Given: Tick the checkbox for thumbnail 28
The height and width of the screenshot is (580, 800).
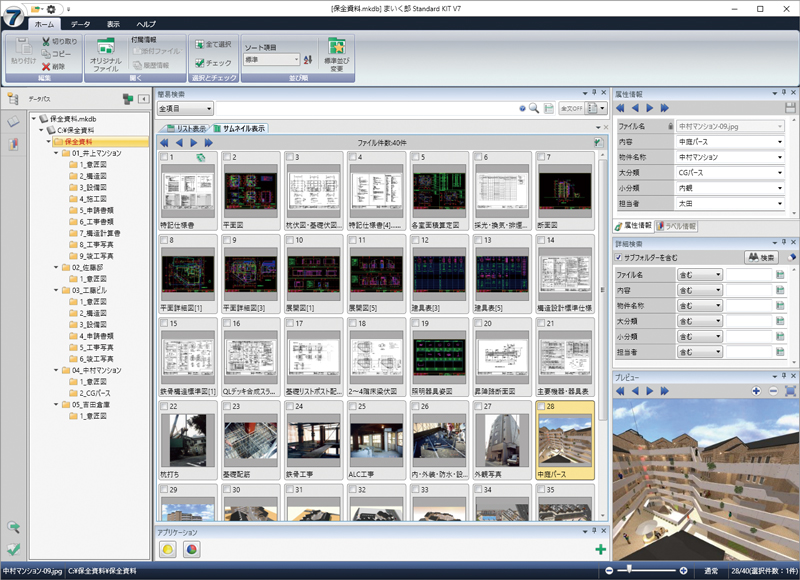Looking at the screenshot, I should pos(543,407).
